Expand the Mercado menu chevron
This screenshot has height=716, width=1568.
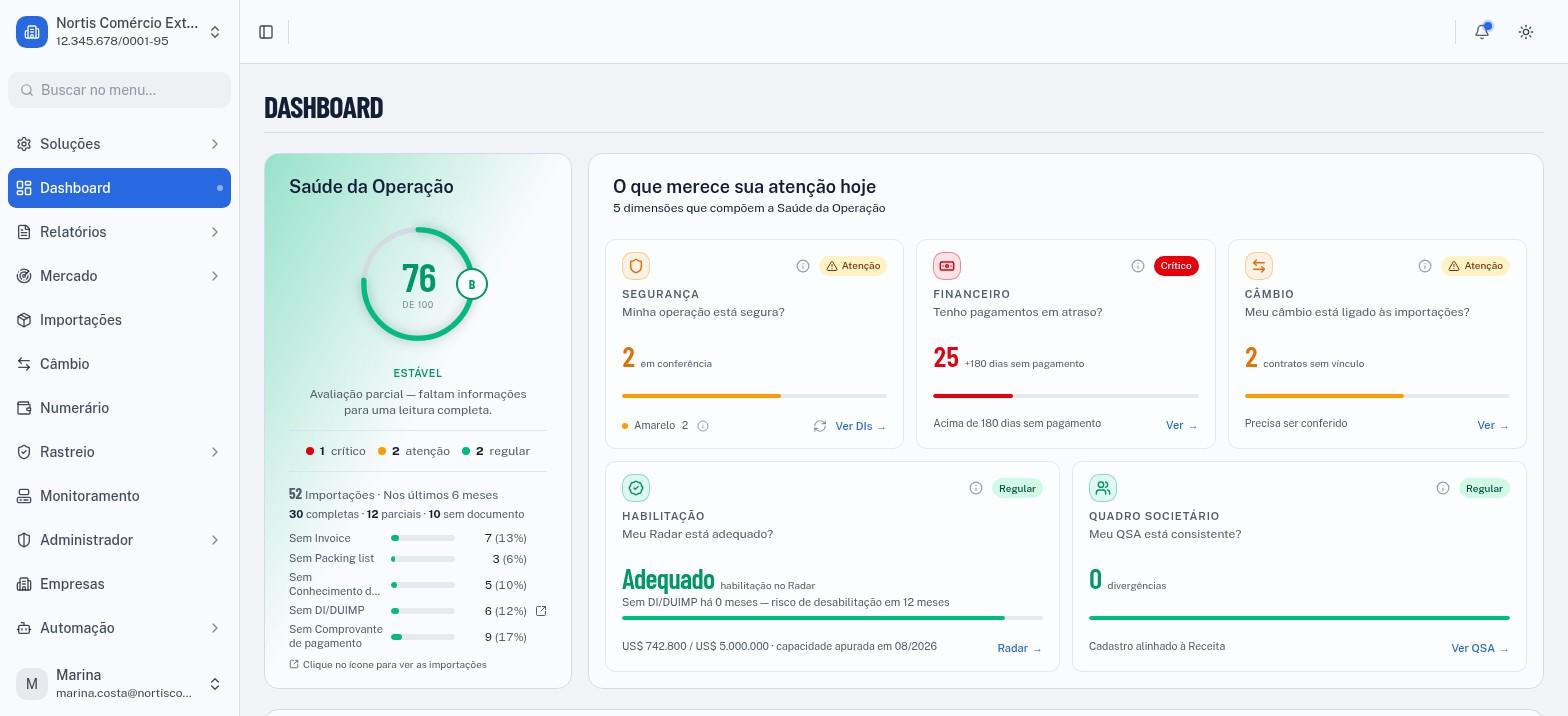(214, 276)
